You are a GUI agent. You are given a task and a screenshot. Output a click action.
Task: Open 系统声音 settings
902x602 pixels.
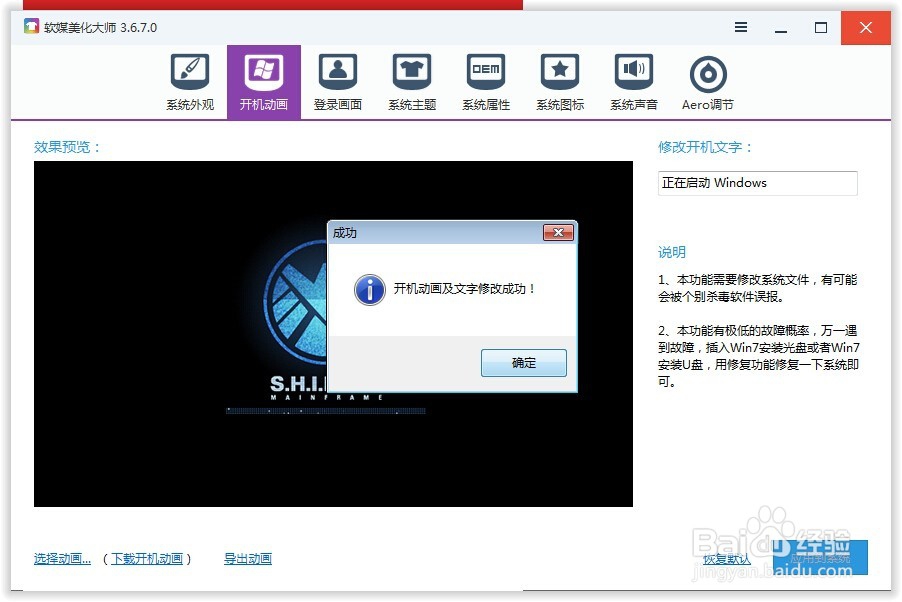pyautogui.click(x=634, y=82)
